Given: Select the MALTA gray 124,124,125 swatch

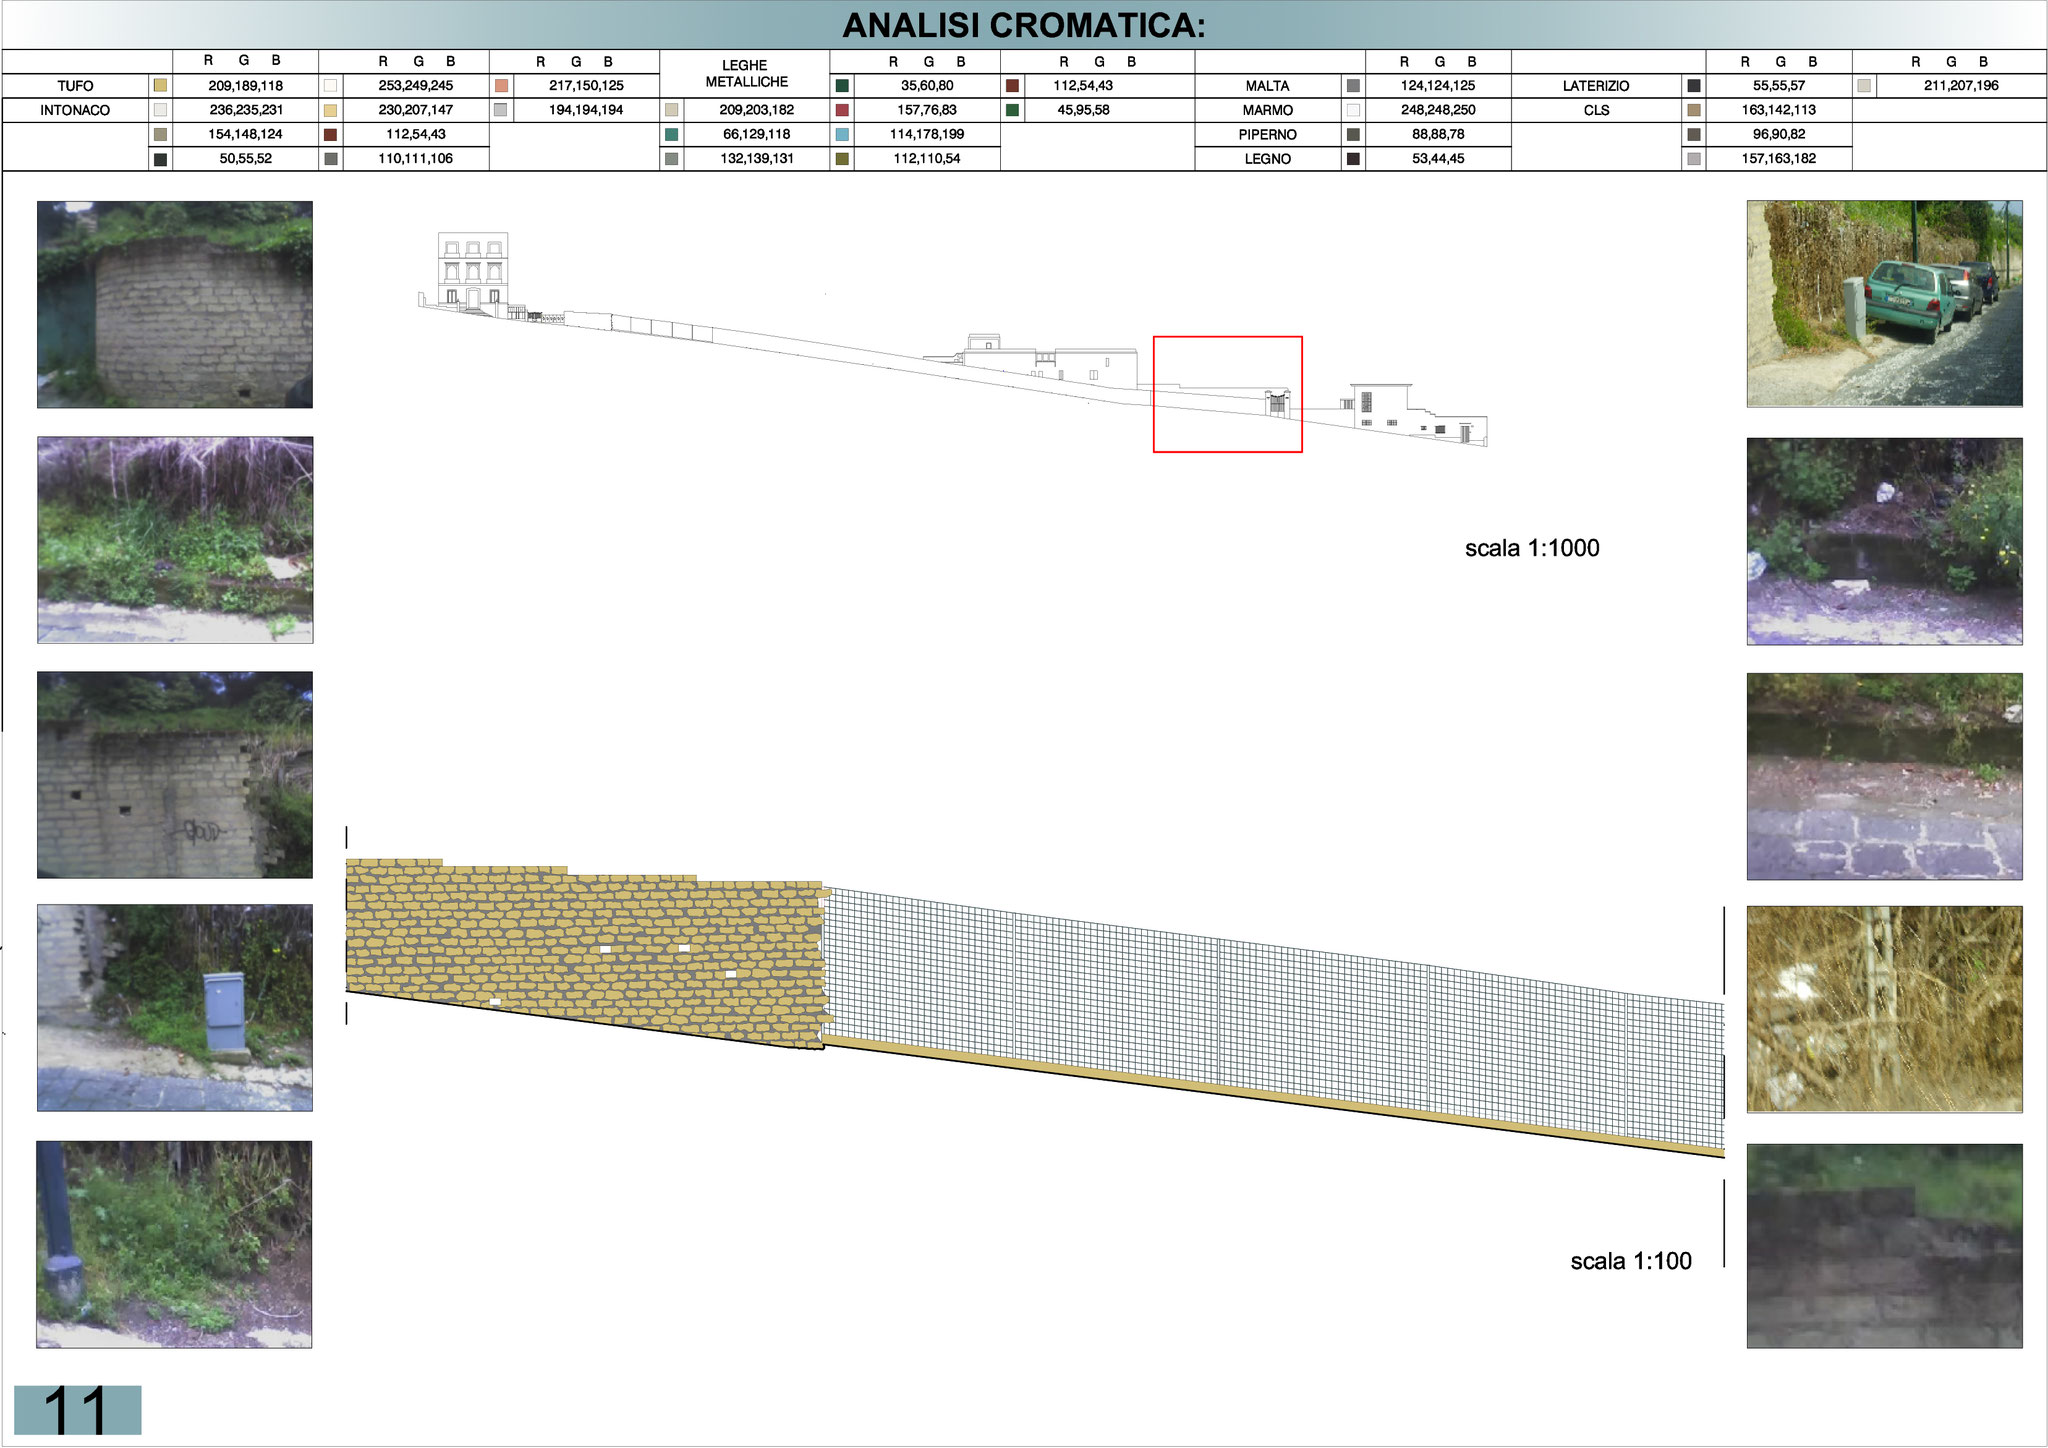Looking at the screenshot, I should [x=1353, y=86].
